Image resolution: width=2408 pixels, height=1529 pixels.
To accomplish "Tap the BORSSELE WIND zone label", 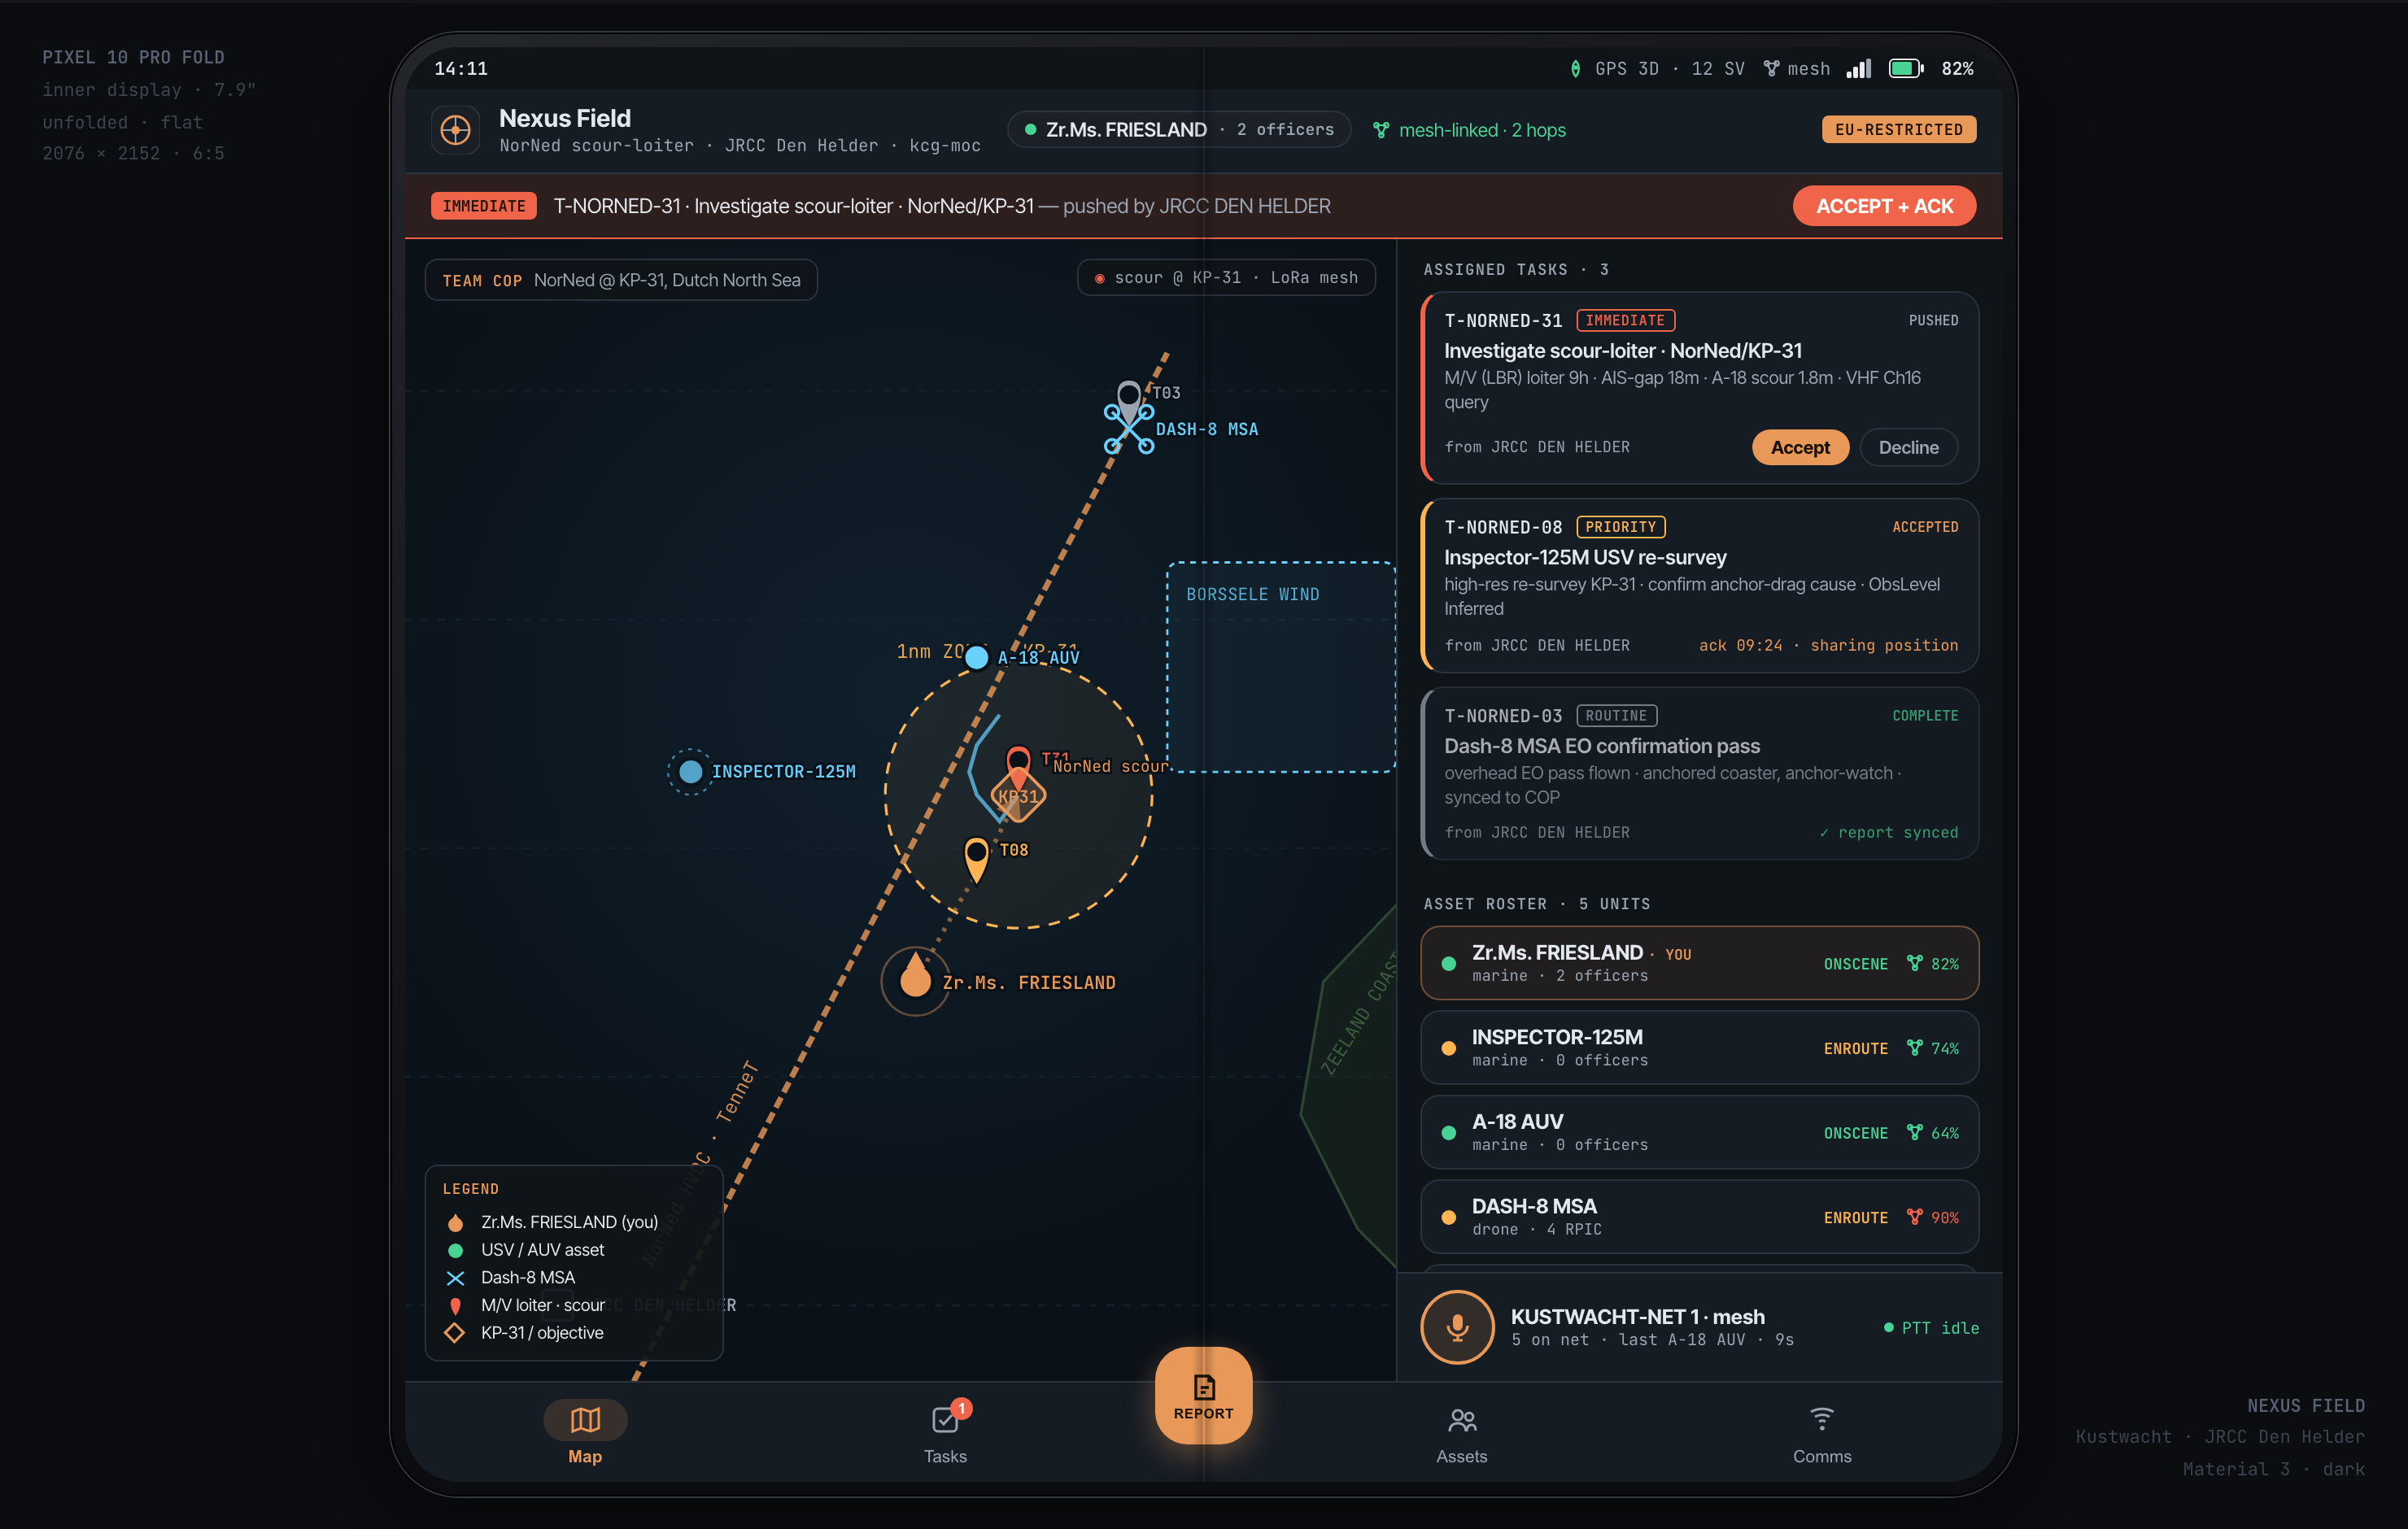I will (x=1252, y=594).
